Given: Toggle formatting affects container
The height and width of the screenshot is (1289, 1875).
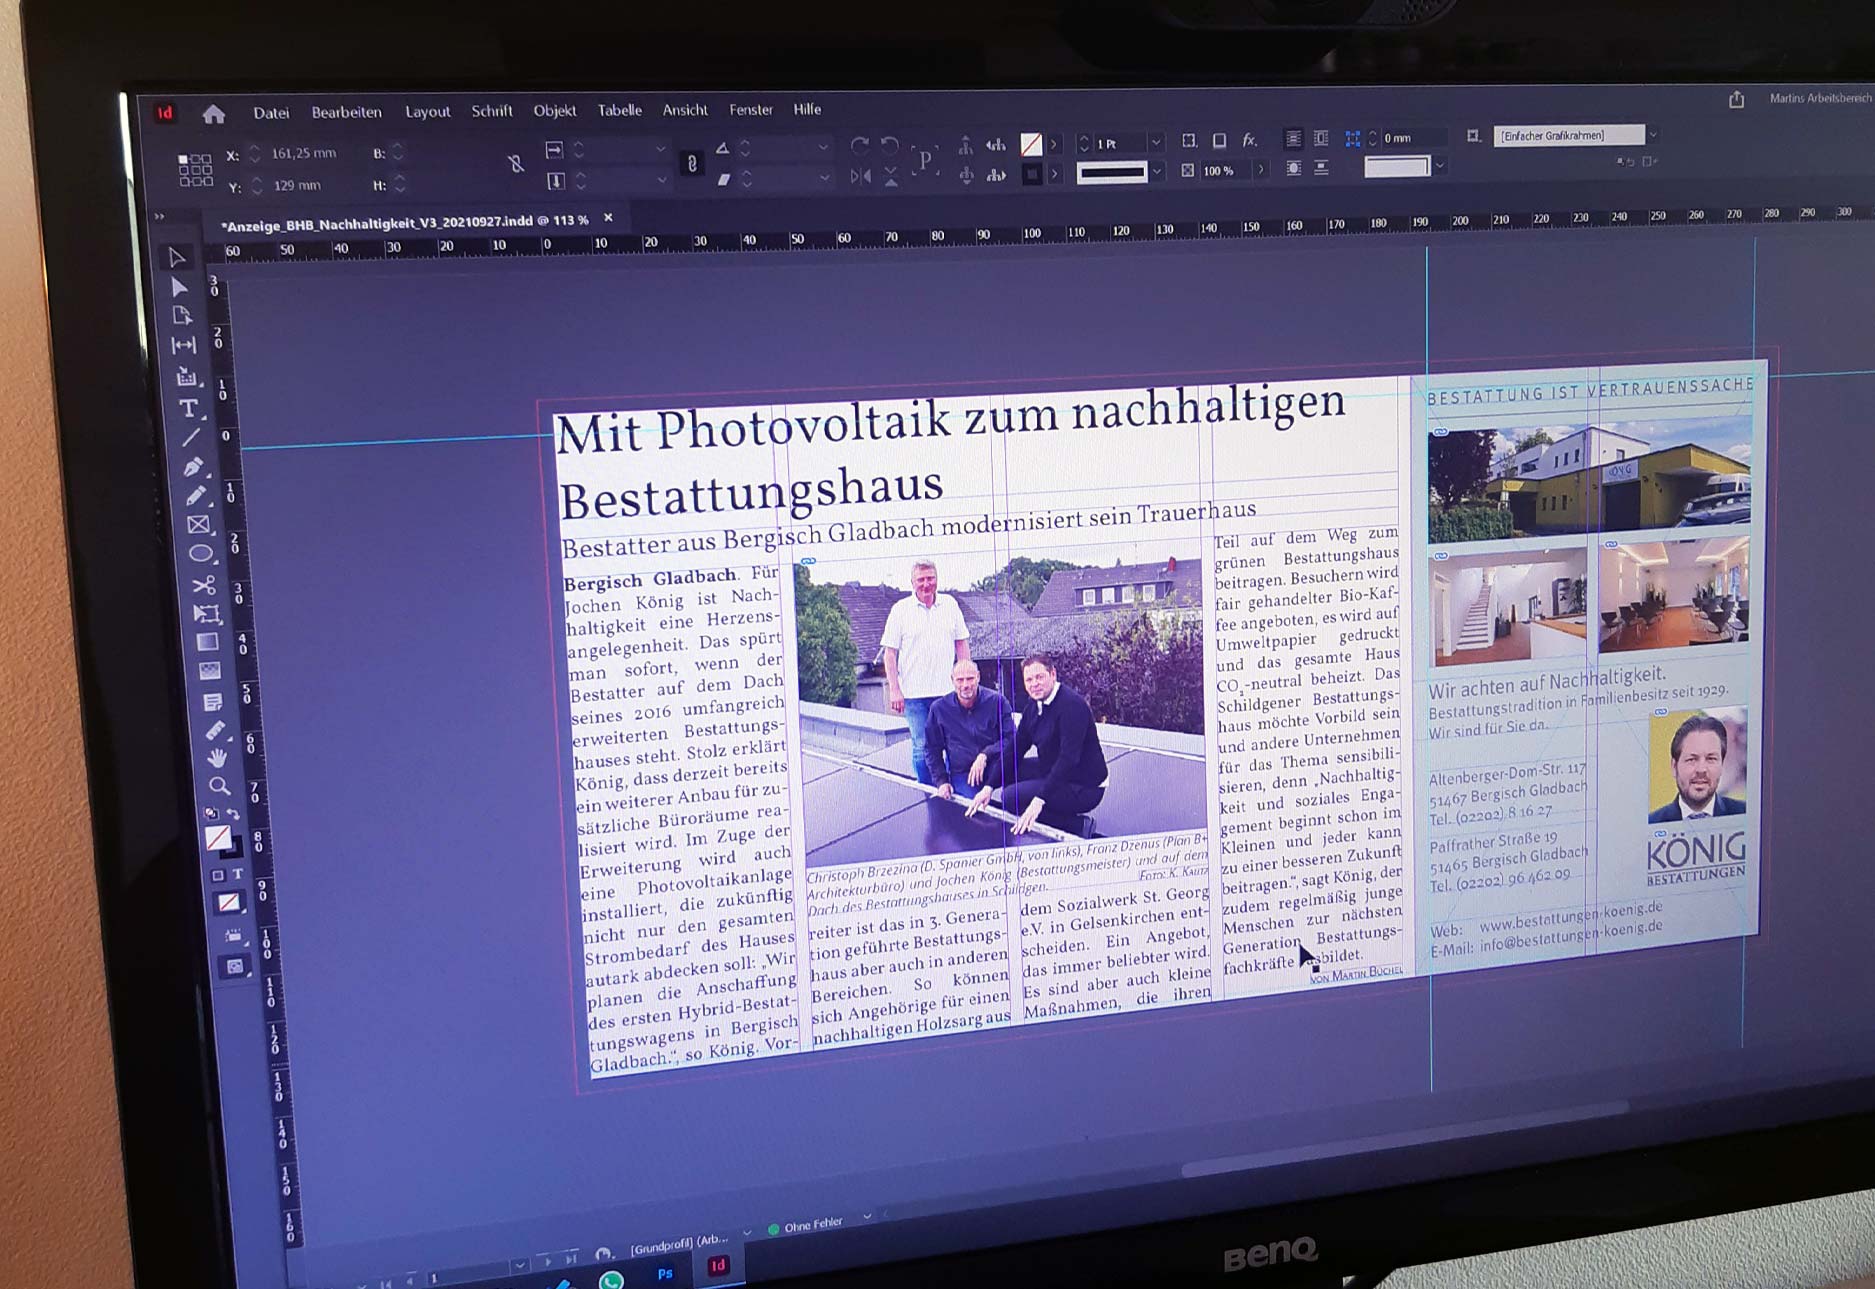Looking at the screenshot, I should [218, 875].
